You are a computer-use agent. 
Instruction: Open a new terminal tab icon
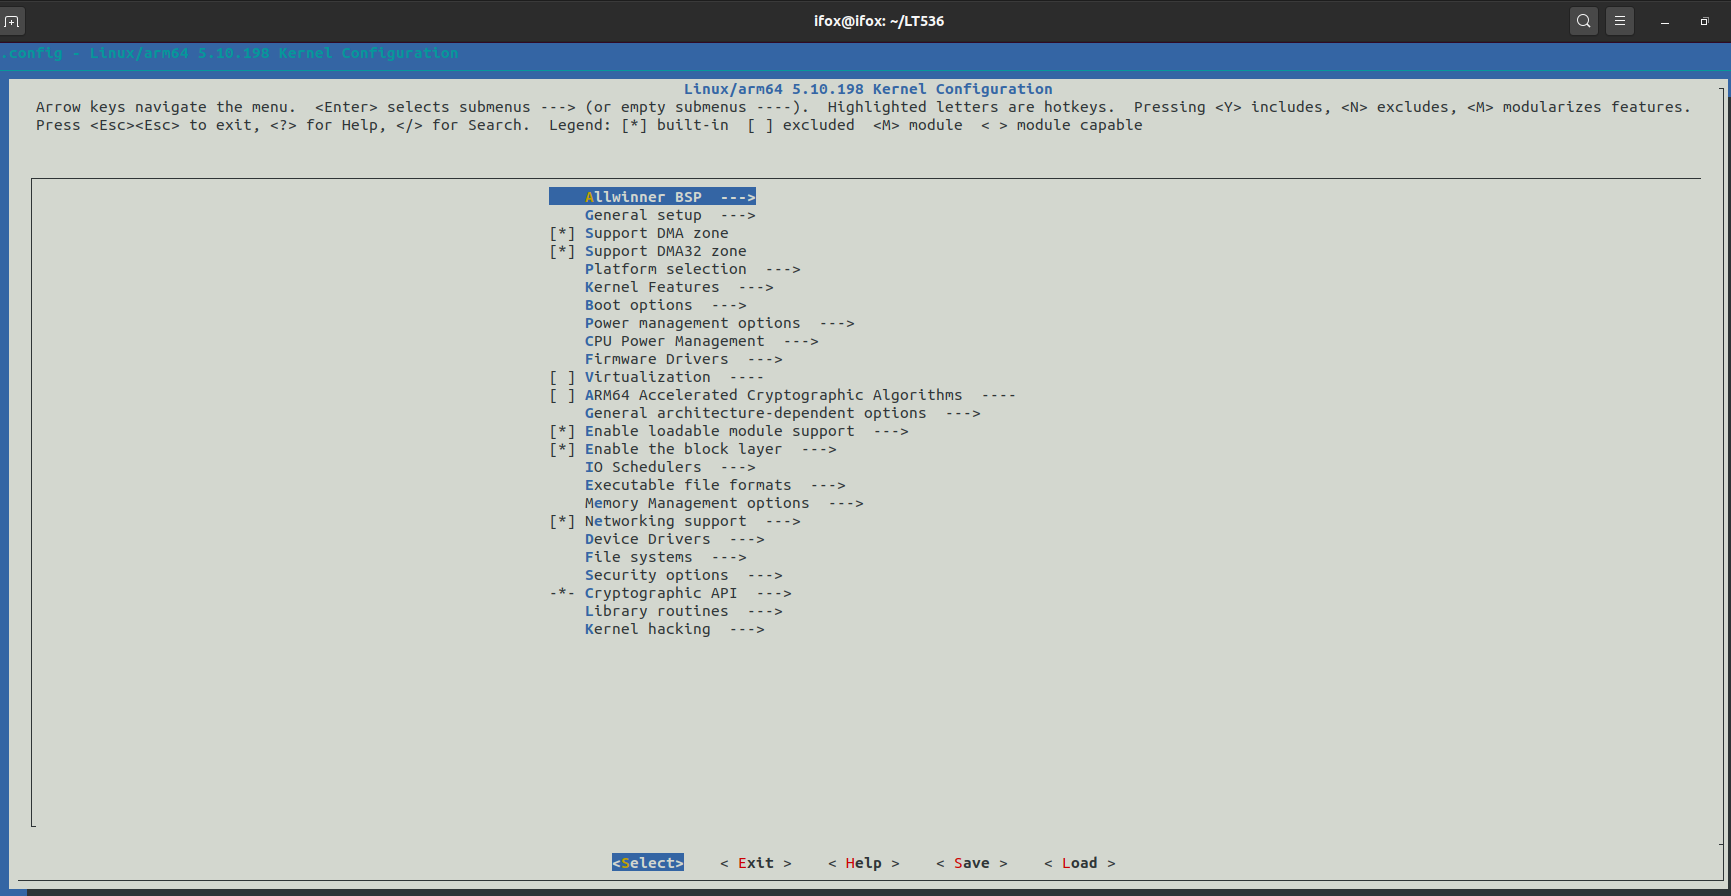[12, 21]
